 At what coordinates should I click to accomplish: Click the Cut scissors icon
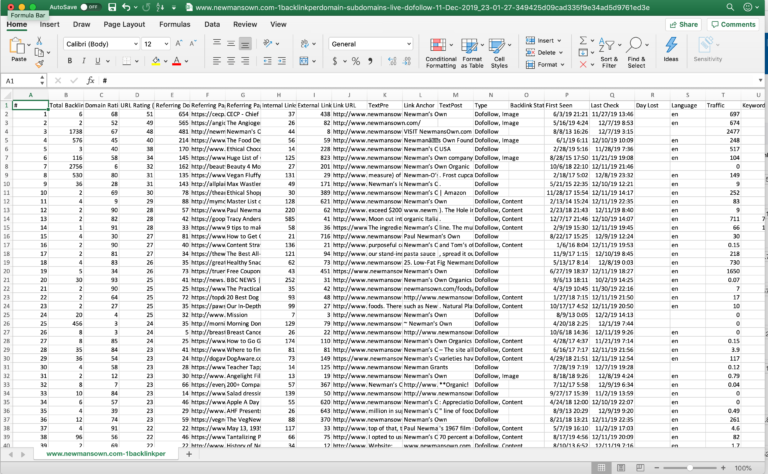point(39,41)
